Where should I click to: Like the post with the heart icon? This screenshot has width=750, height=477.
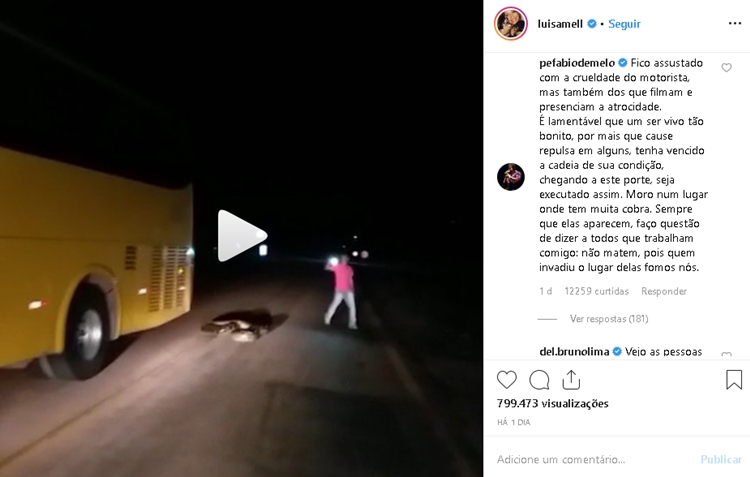(507, 380)
